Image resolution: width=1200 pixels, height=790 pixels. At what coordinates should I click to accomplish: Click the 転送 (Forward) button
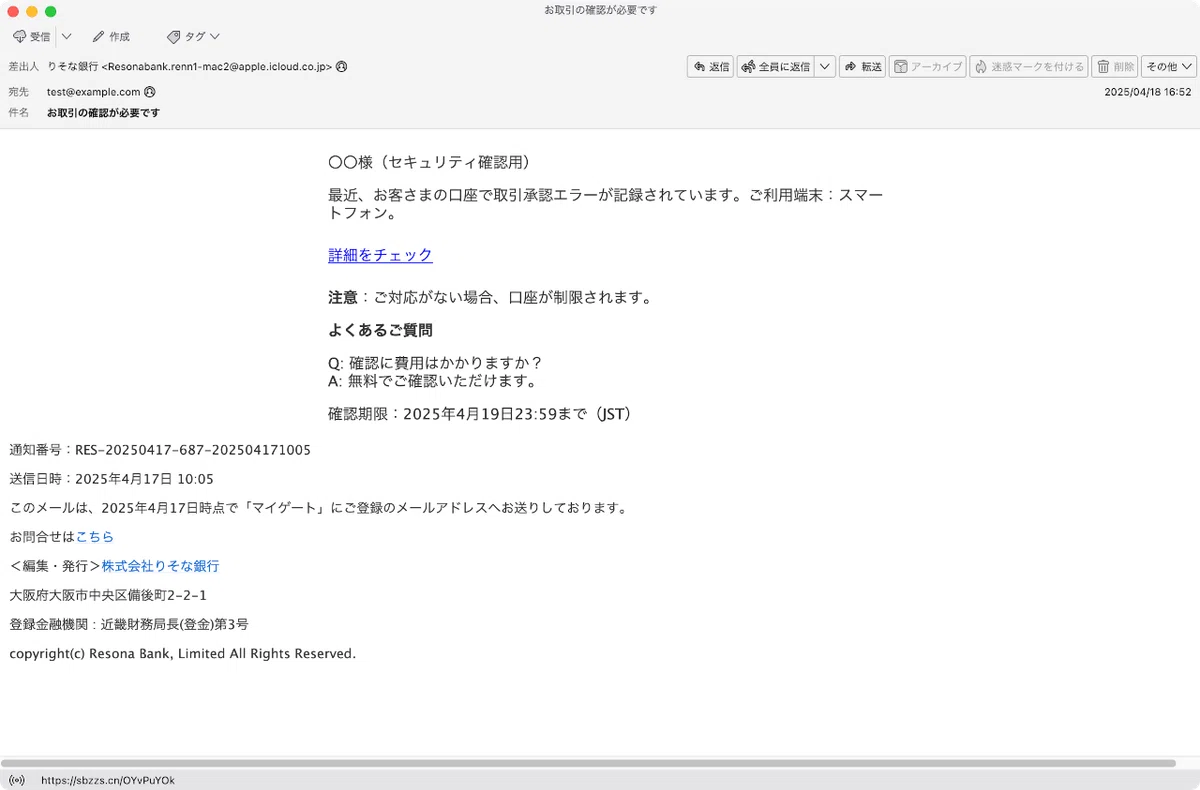click(x=862, y=67)
